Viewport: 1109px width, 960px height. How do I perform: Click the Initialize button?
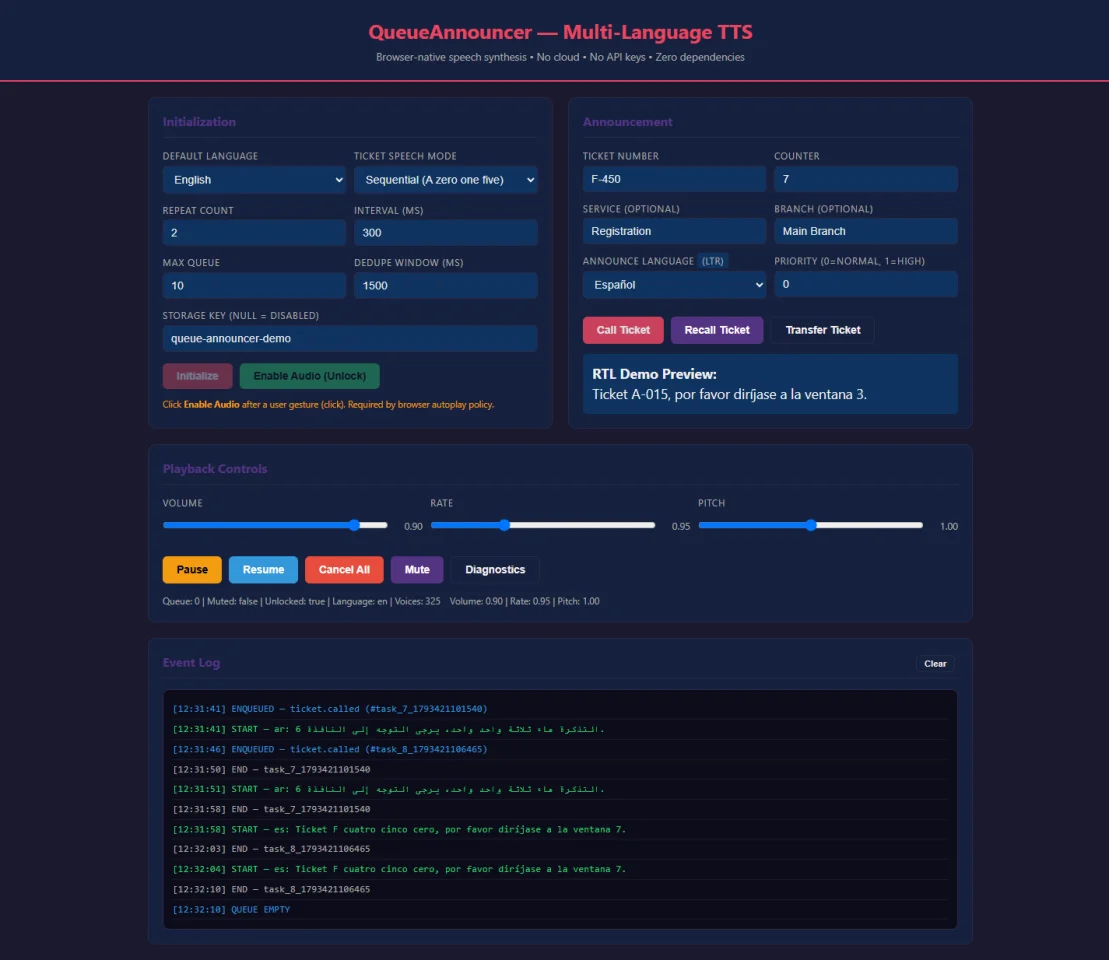tap(197, 376)
